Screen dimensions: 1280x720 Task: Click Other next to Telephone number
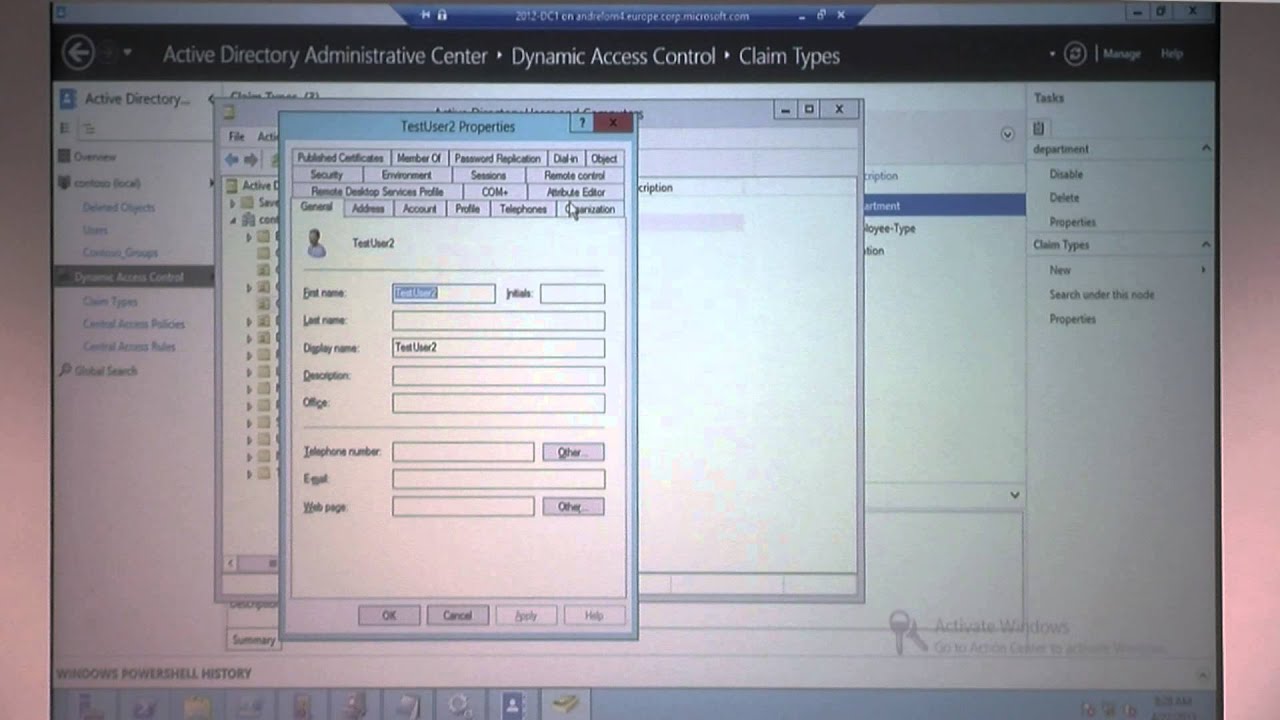pos(573,452)
